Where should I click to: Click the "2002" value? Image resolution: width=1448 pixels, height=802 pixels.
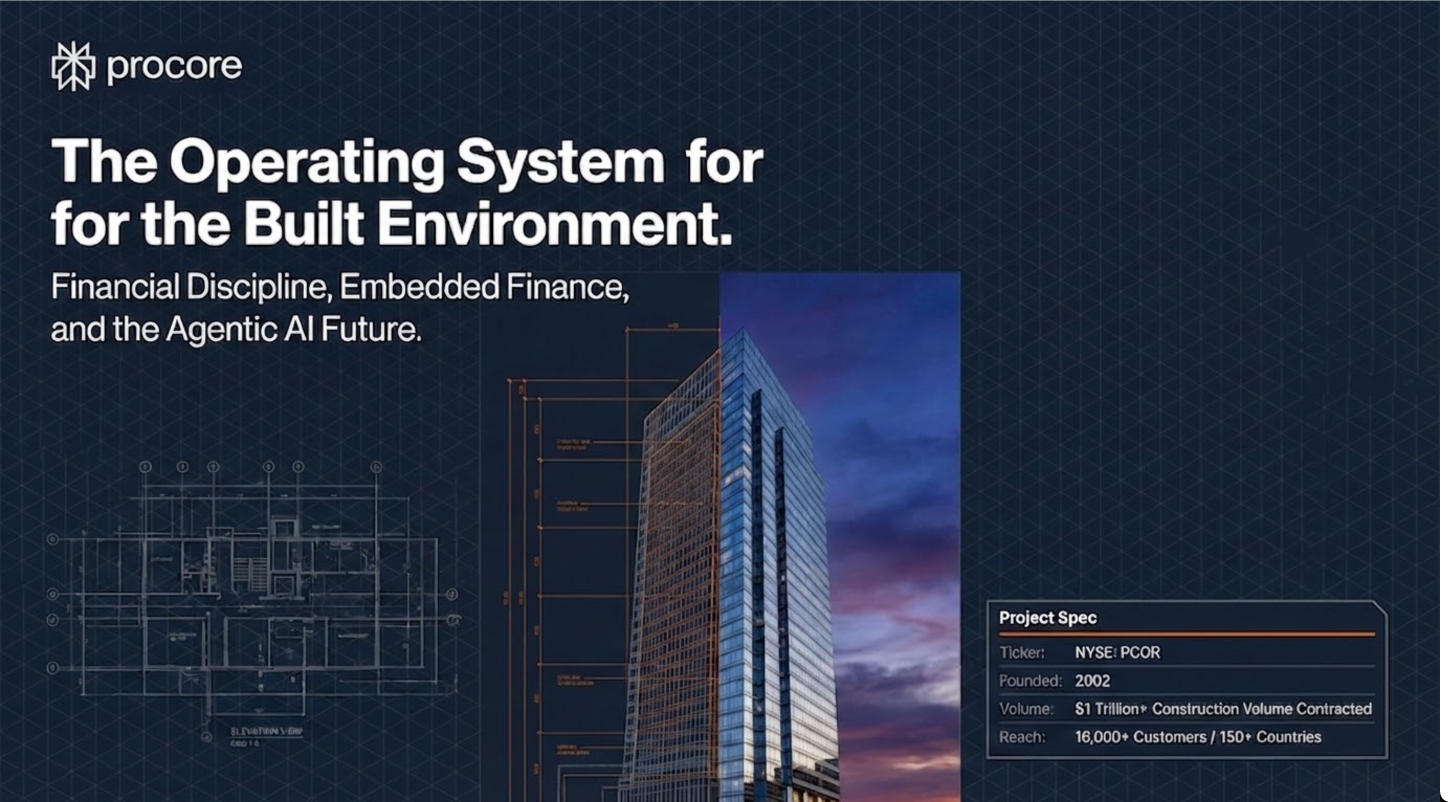(1093, 681)
